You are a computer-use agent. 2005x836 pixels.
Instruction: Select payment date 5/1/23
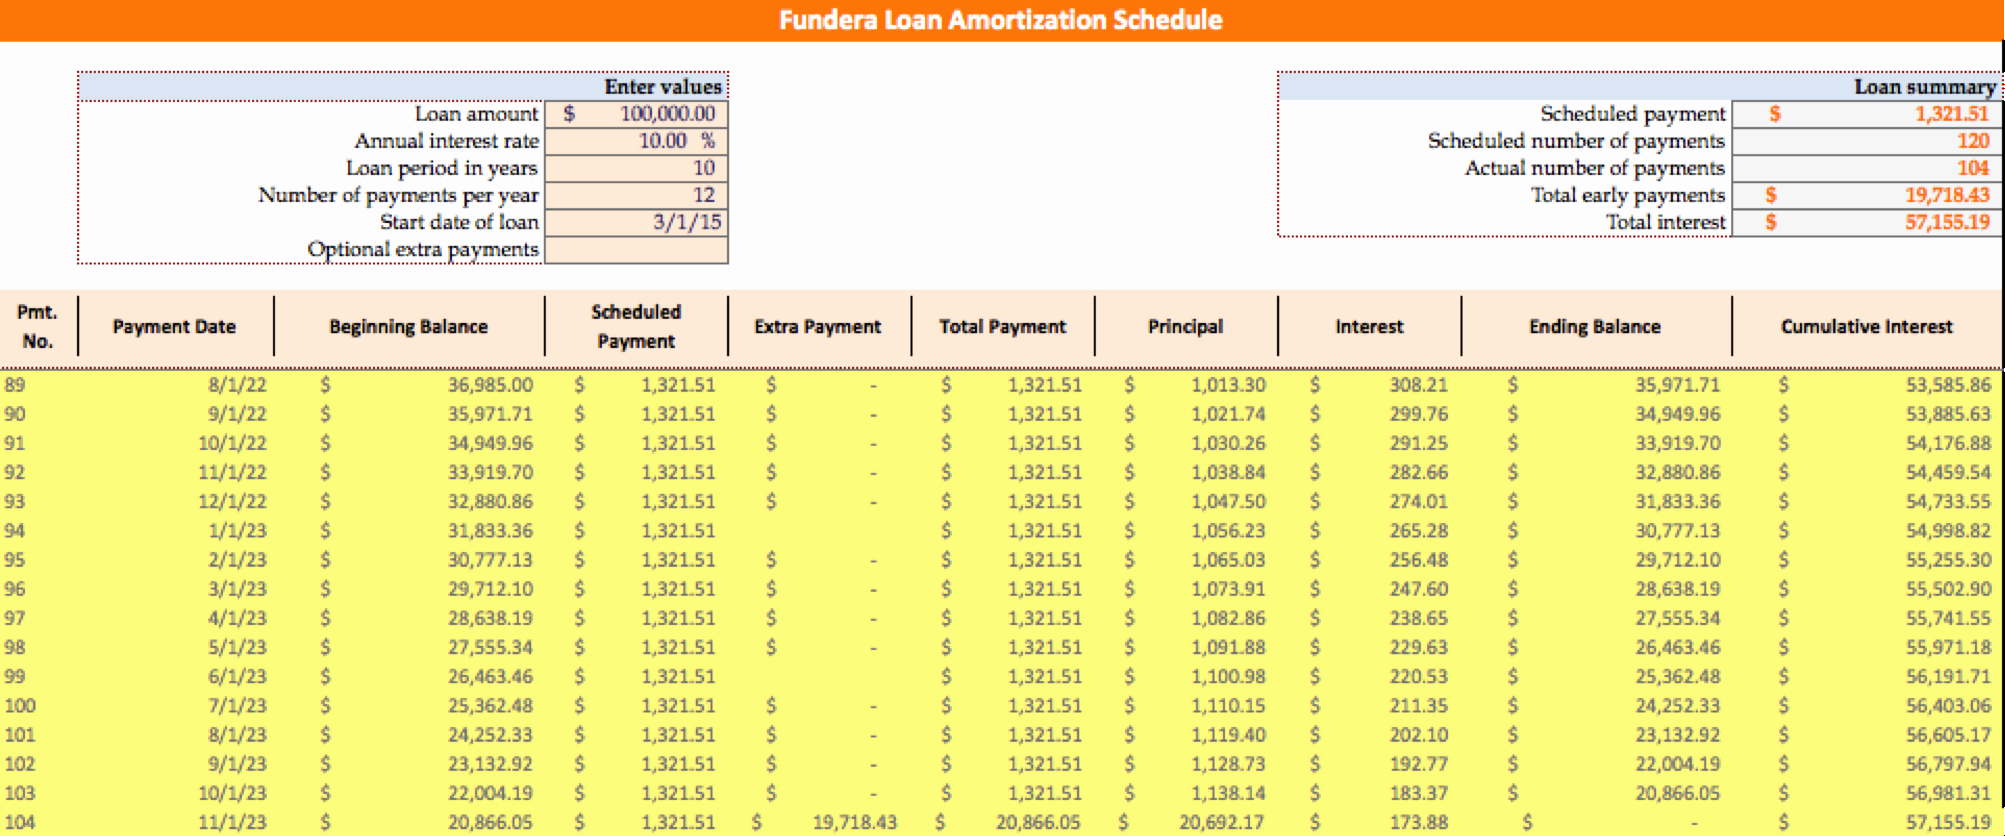pyautogui.click(x=237, y=647)
